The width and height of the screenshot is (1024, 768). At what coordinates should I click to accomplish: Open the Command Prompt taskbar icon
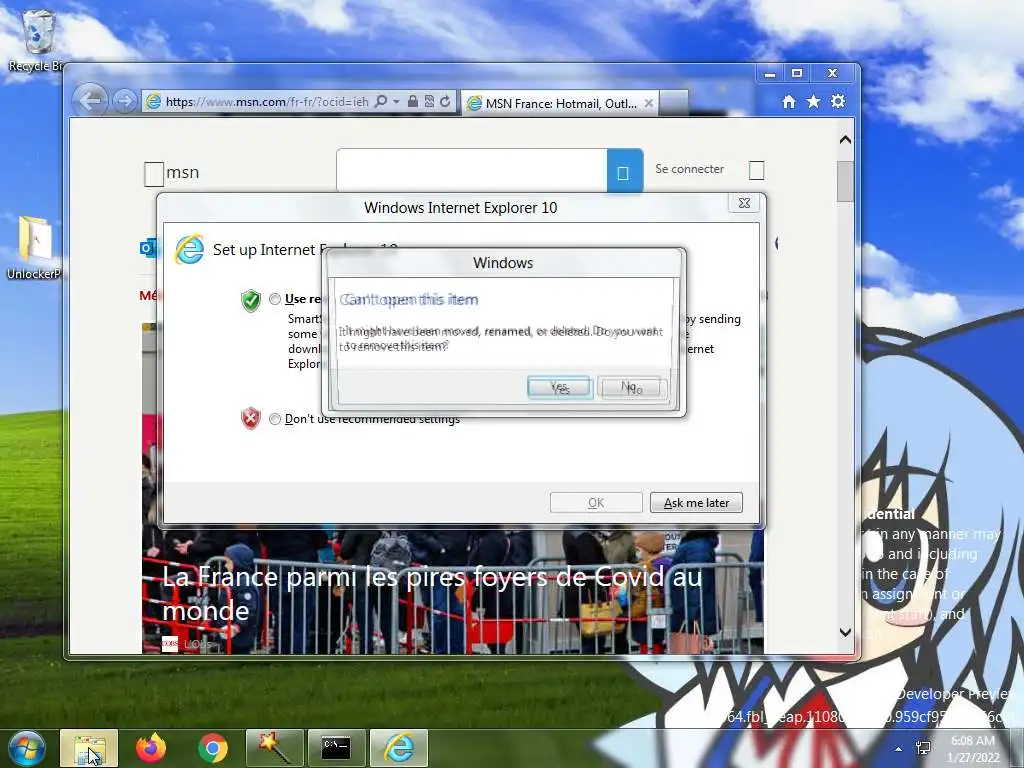337,749
